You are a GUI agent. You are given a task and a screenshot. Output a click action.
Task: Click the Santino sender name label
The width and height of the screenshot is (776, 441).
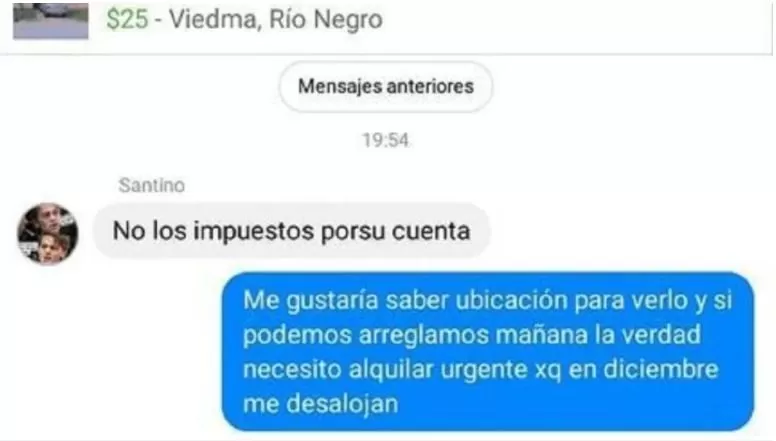tap(152, 185)
